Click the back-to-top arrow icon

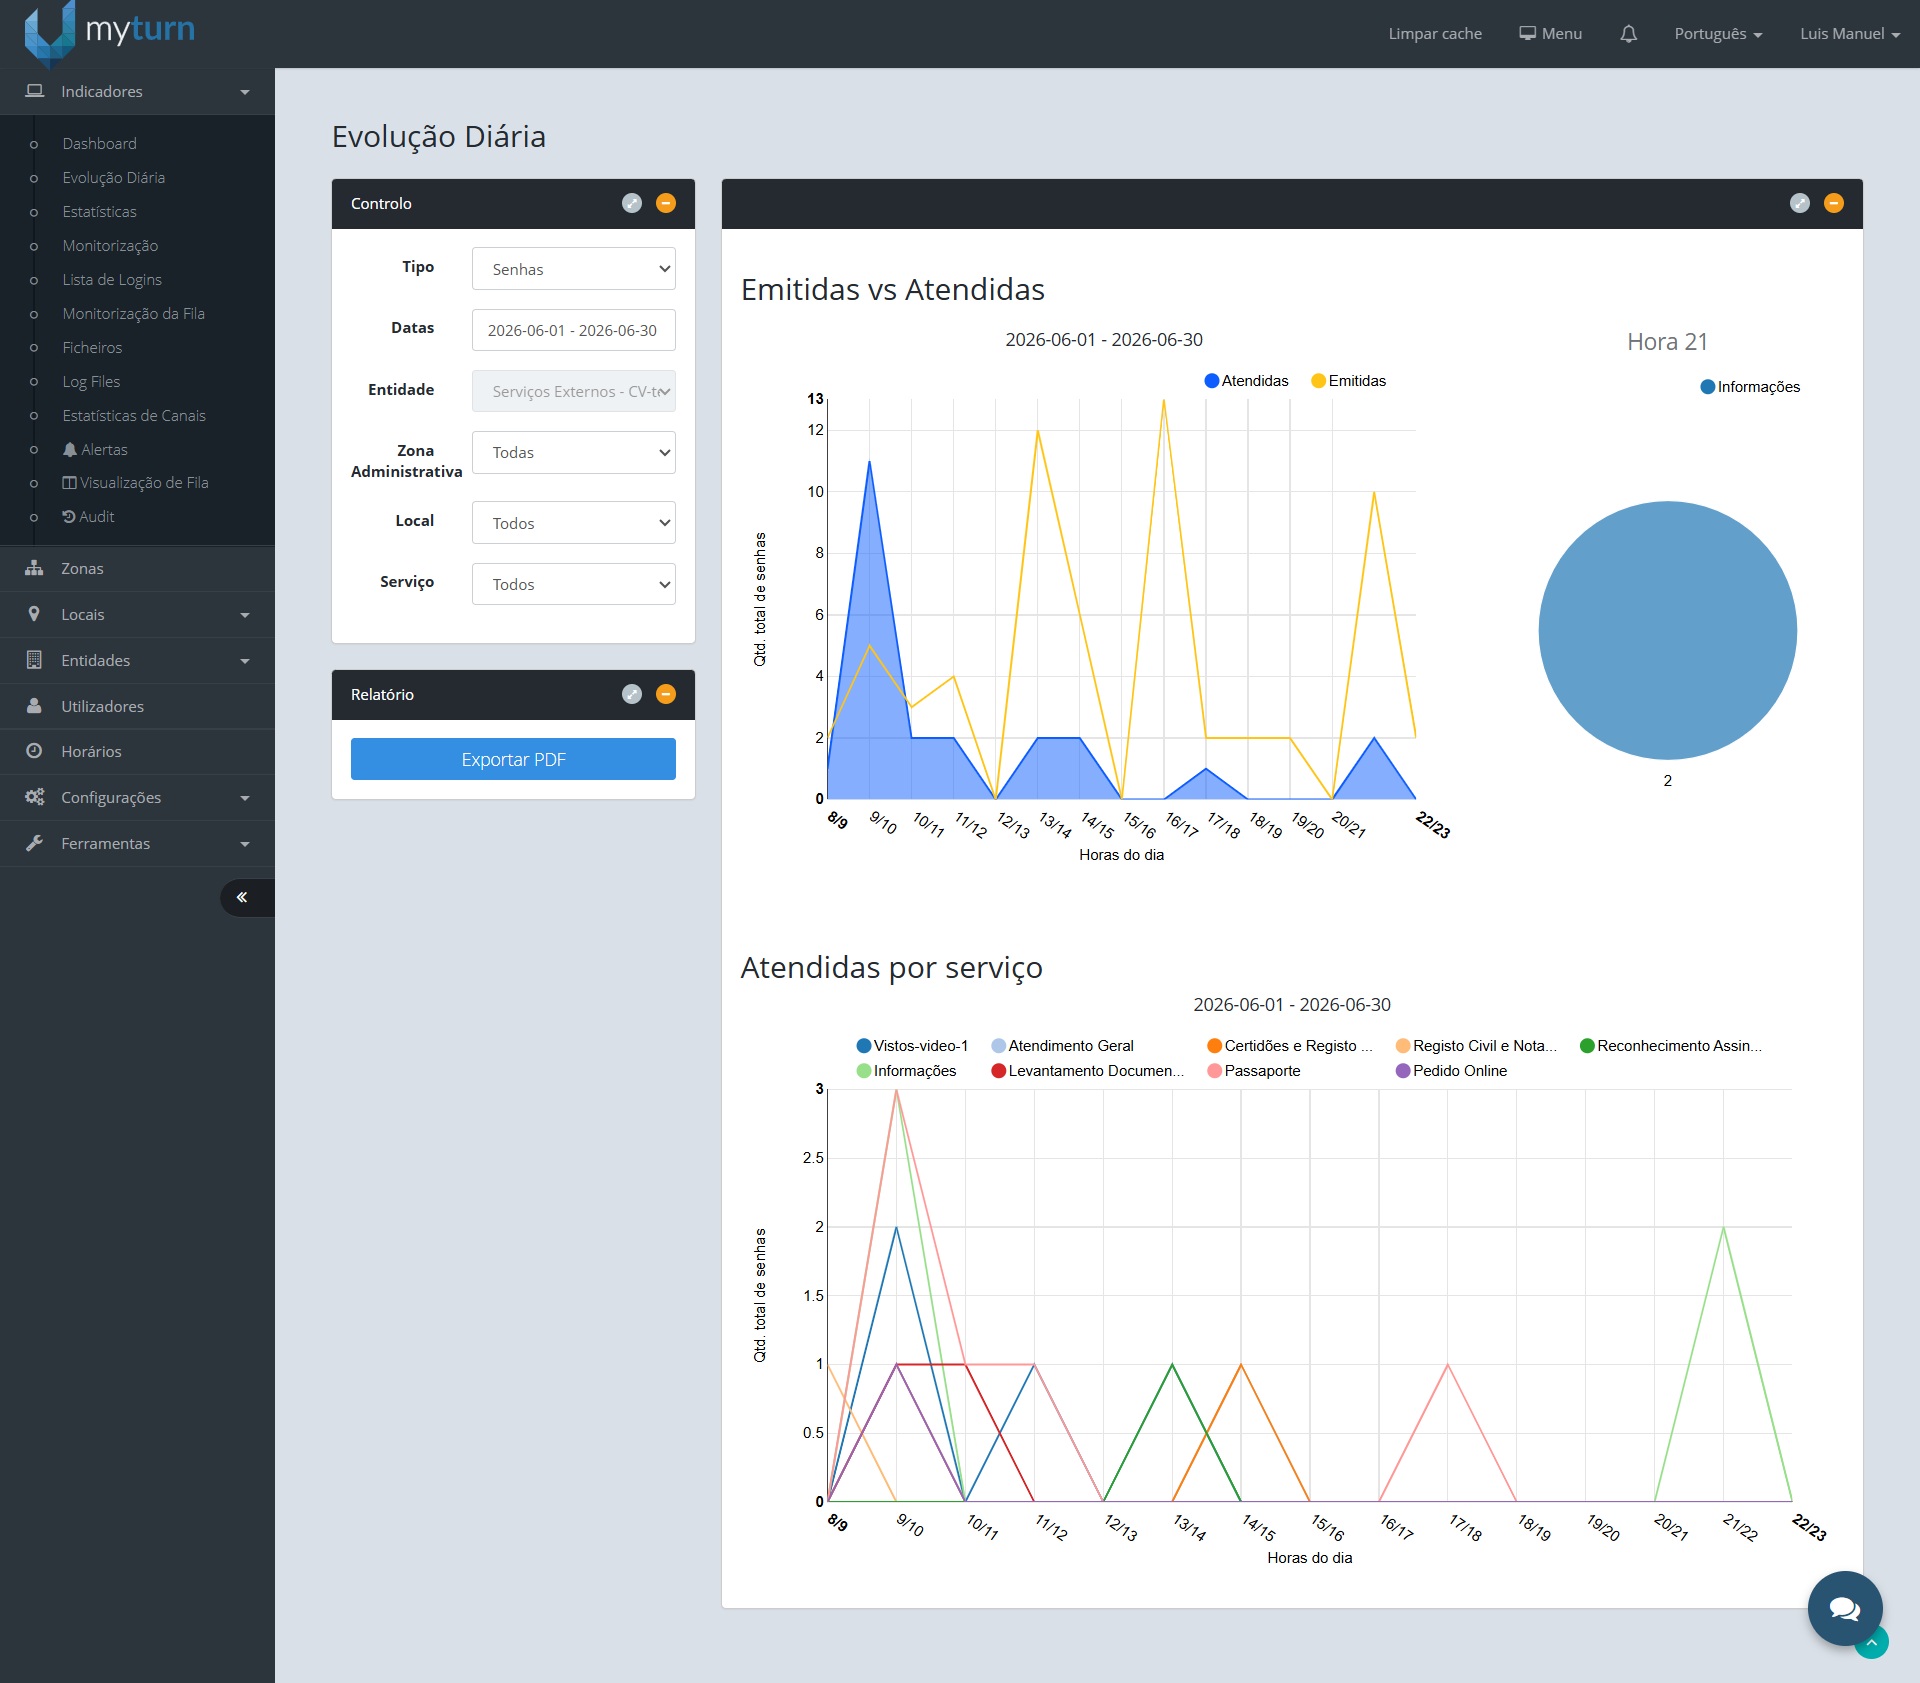[x=1872, y=1643]
